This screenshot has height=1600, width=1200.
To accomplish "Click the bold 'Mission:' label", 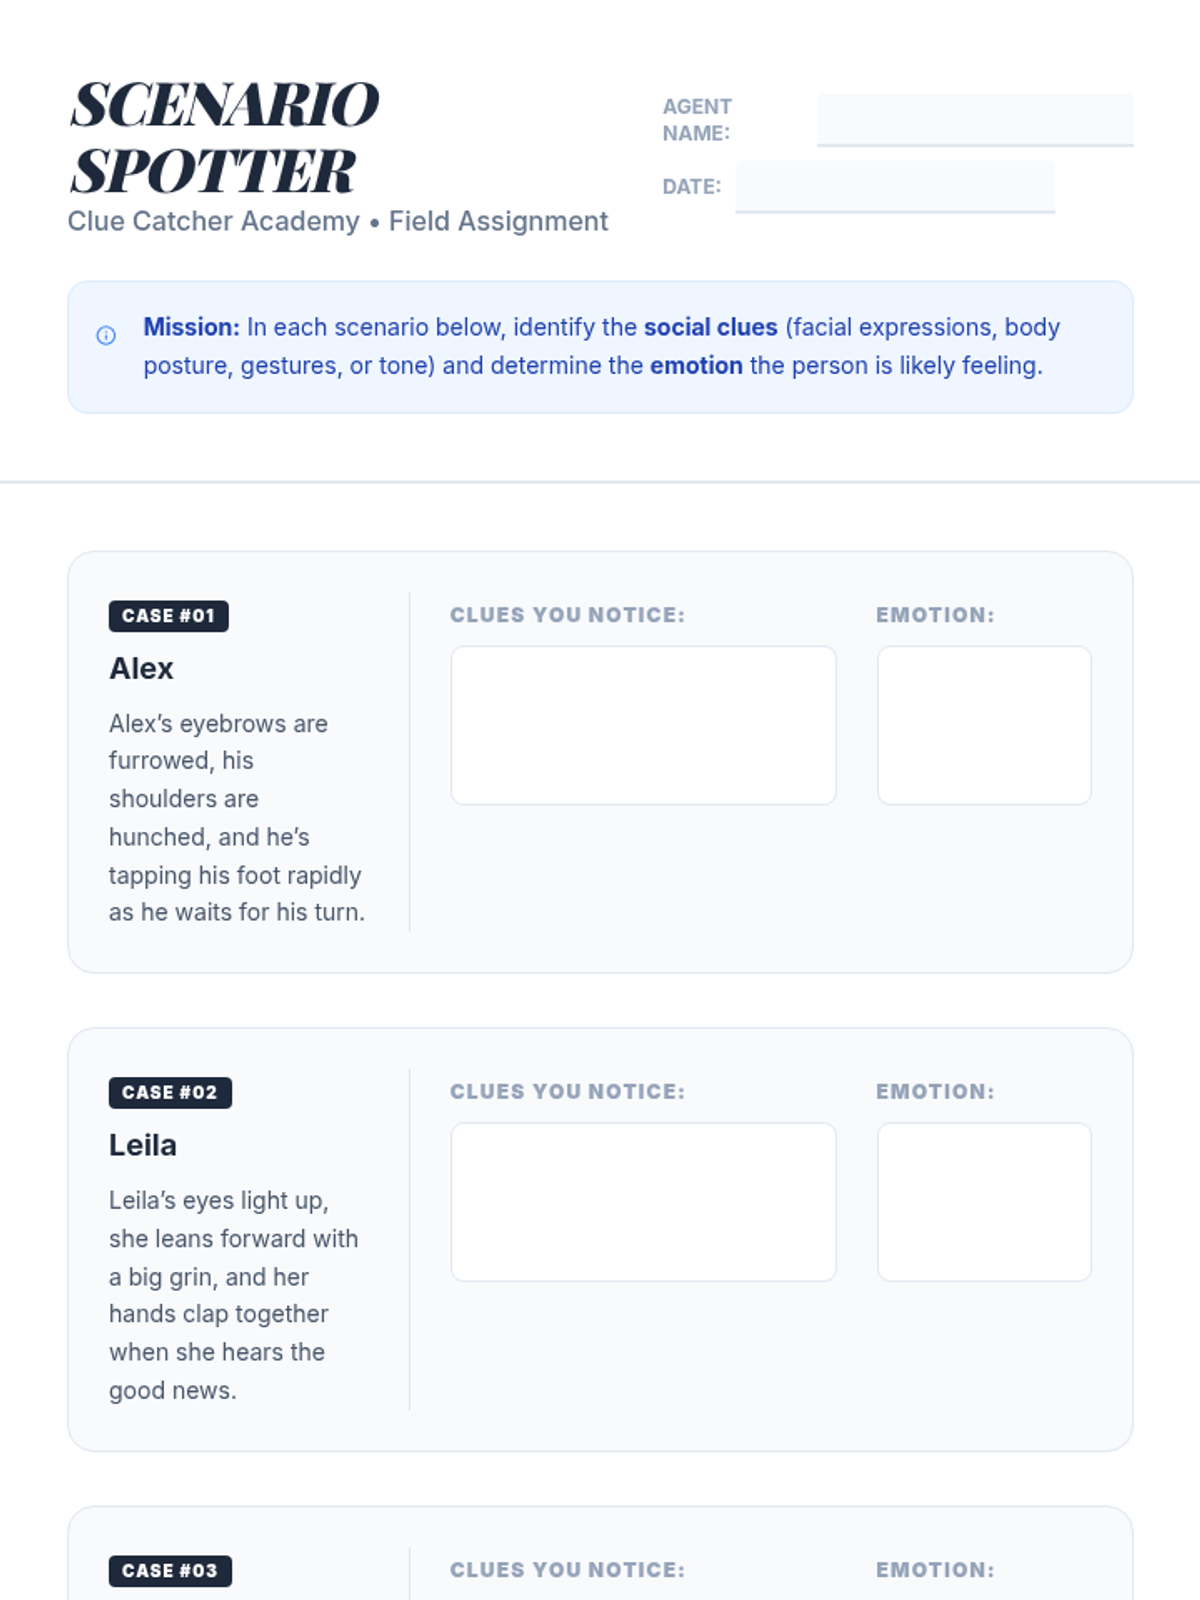I will pos(191,327).
